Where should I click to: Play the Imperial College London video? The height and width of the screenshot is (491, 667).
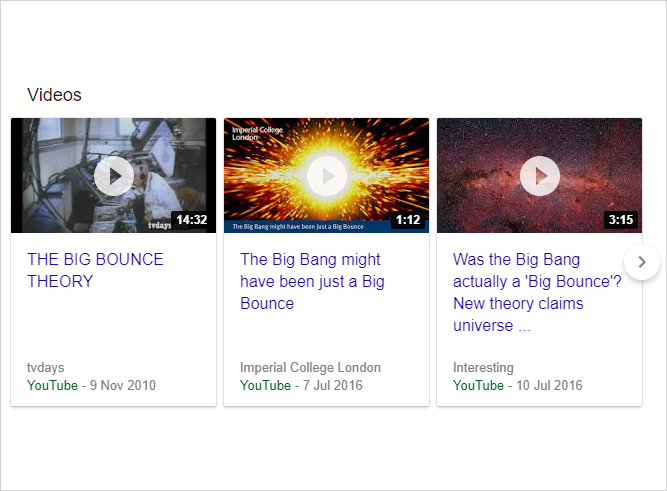click(326, 176)
